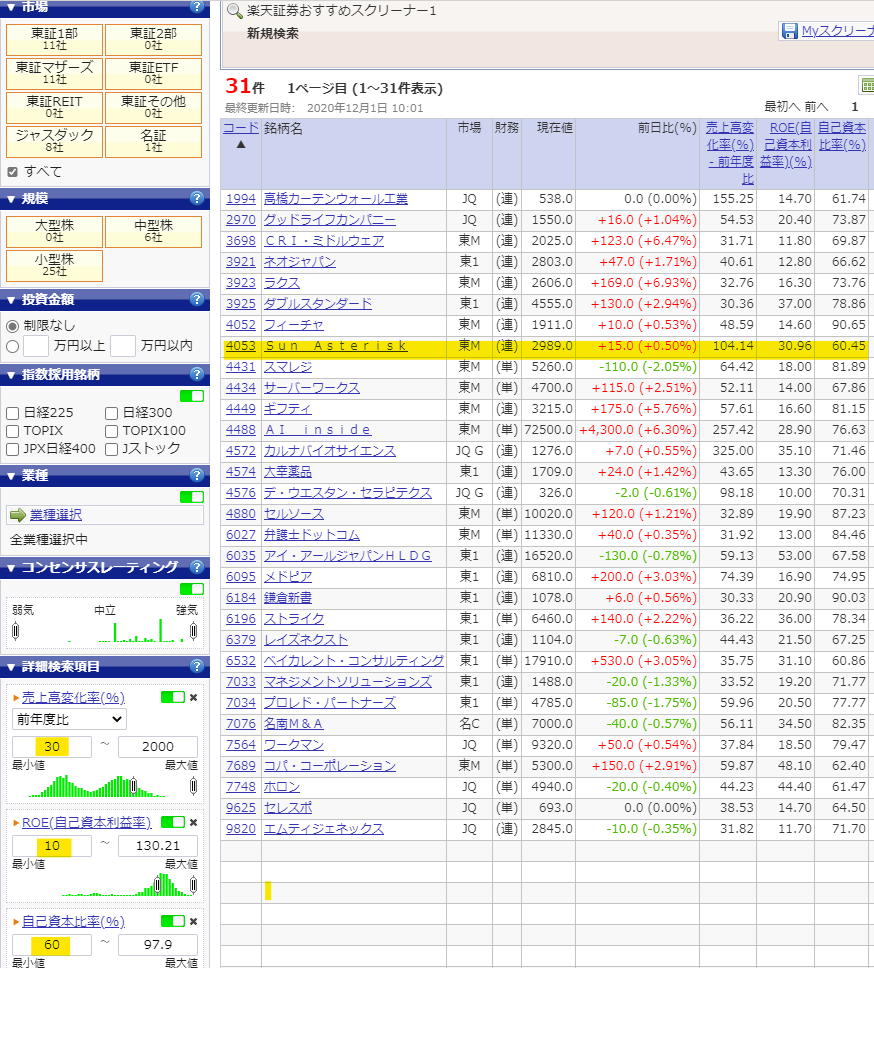Select the 制限なし radio button
The height and width of the screenshot is (1052, 874).
tap(12, 326)
